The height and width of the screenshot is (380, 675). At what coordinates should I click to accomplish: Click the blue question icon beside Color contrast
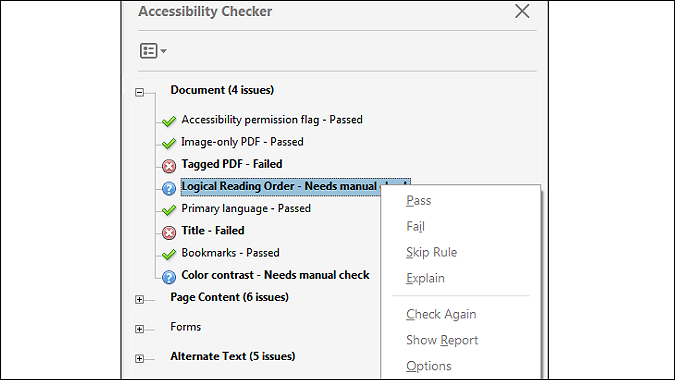169,277
